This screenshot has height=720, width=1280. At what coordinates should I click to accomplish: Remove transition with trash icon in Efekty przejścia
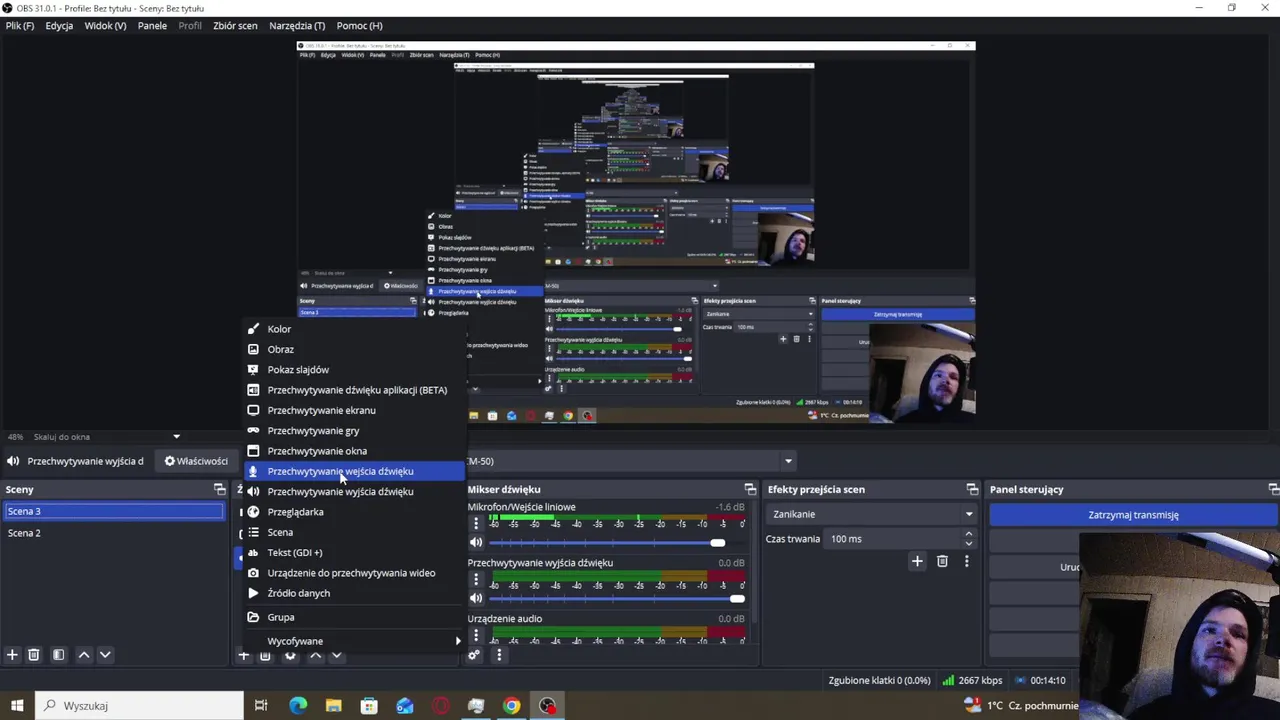click(x=942, y=561)
